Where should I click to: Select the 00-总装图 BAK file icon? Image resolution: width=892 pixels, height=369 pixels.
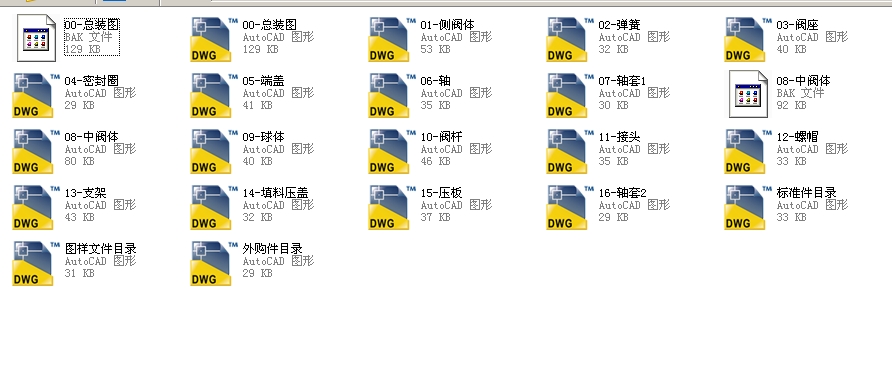tap(36, 38)
